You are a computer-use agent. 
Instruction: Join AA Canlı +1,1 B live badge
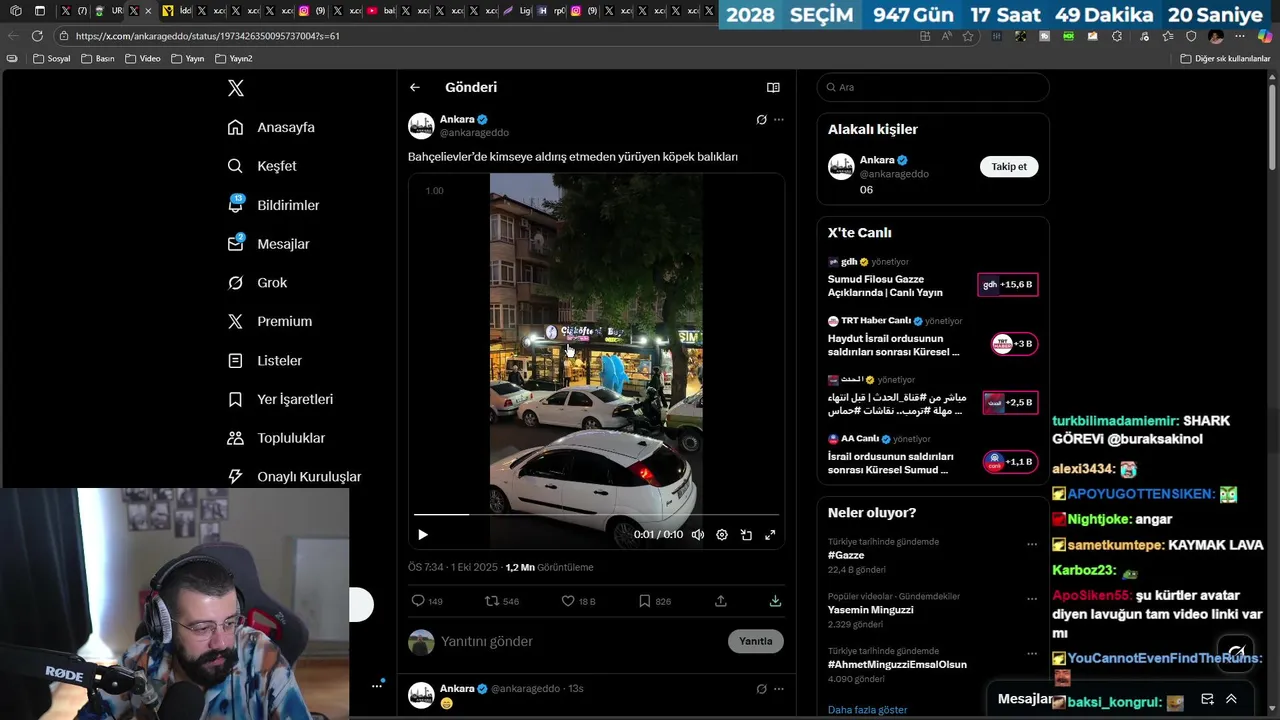point(1010,462)
